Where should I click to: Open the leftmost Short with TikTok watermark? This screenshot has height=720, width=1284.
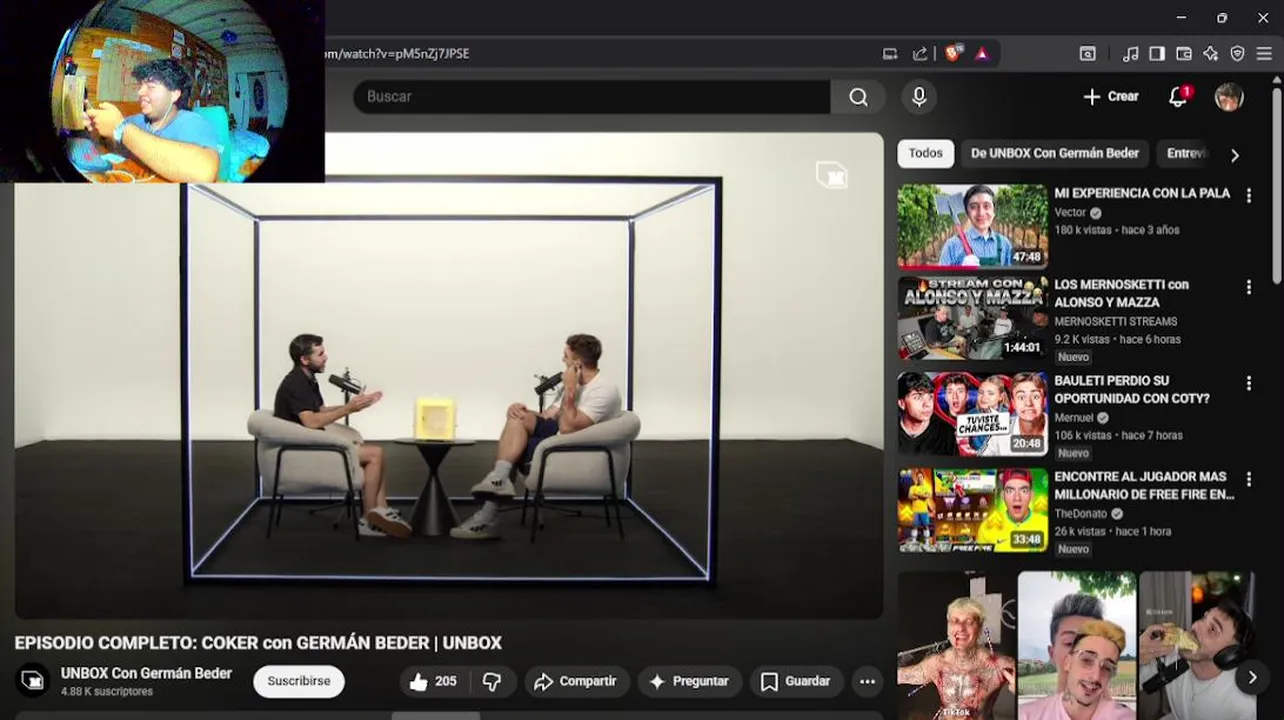tap(956, 645)
